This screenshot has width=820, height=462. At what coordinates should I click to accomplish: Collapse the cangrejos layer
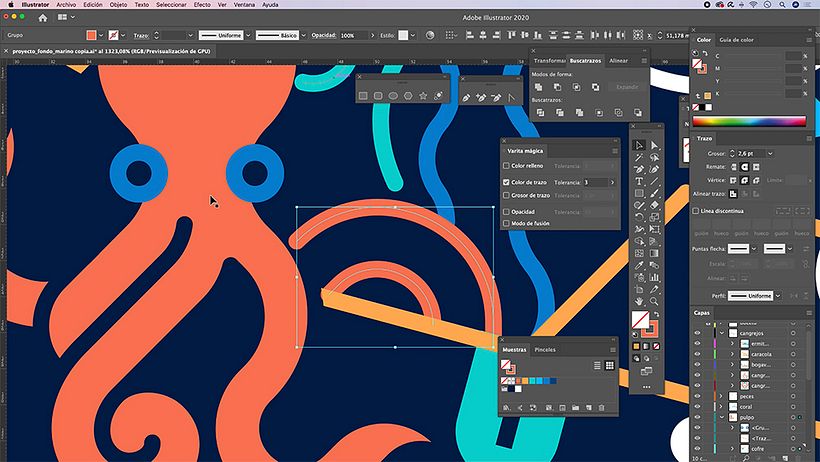tap(722, 333)
